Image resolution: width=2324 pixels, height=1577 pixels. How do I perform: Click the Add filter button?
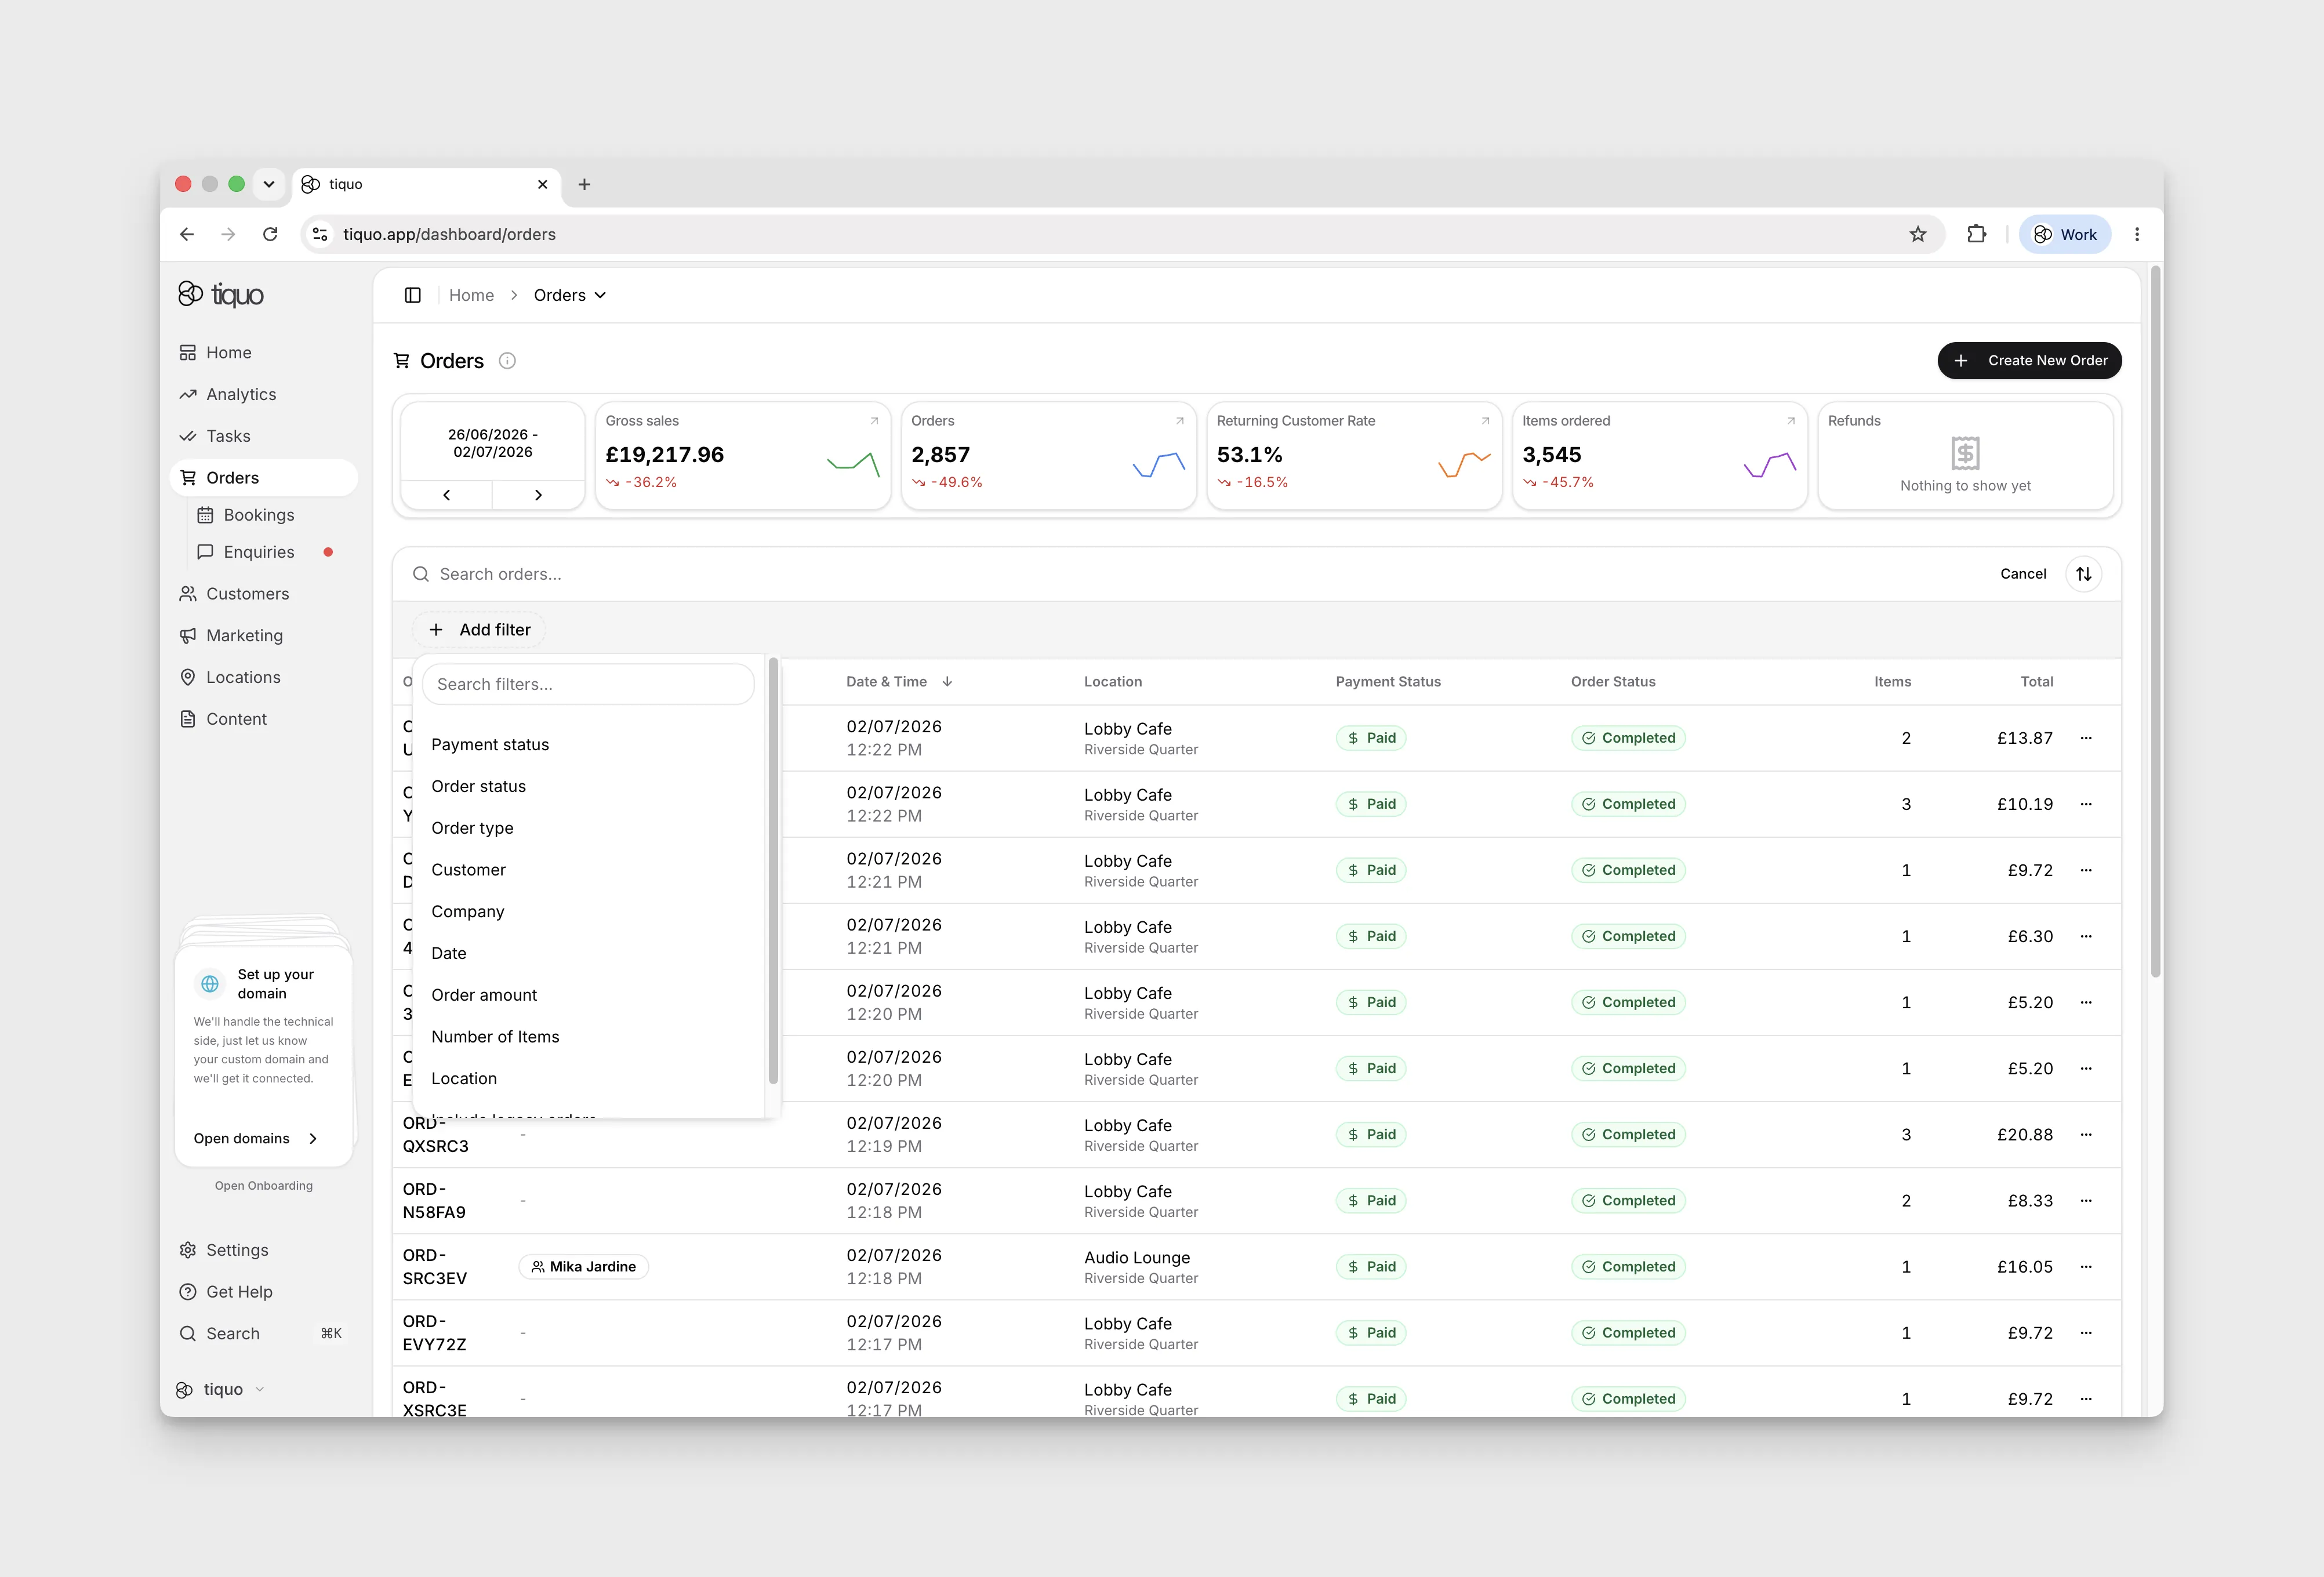click(479, 630)
